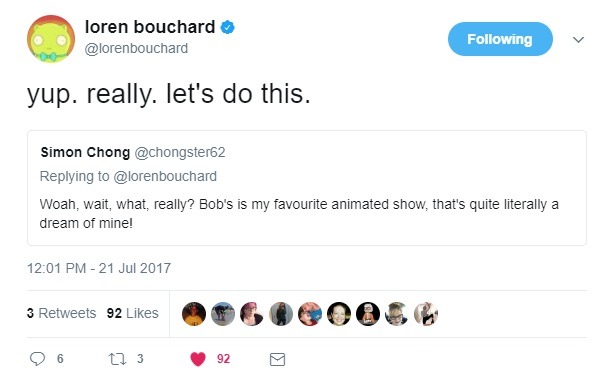The image size is (606, 388).
Task: Click the loren bouchard display name
Action: tap(150, 27)
